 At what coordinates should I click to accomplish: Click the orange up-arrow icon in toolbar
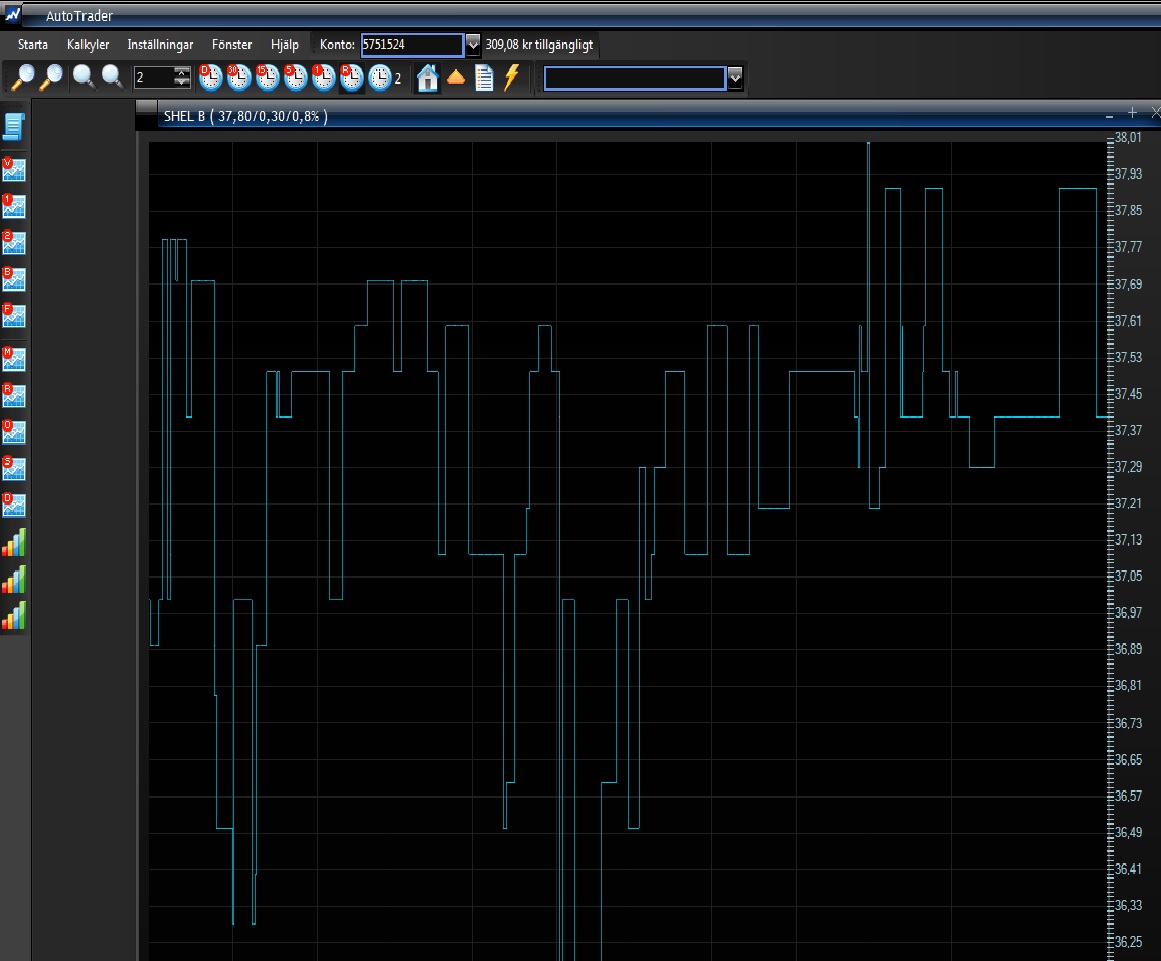(x=456, y=78)
